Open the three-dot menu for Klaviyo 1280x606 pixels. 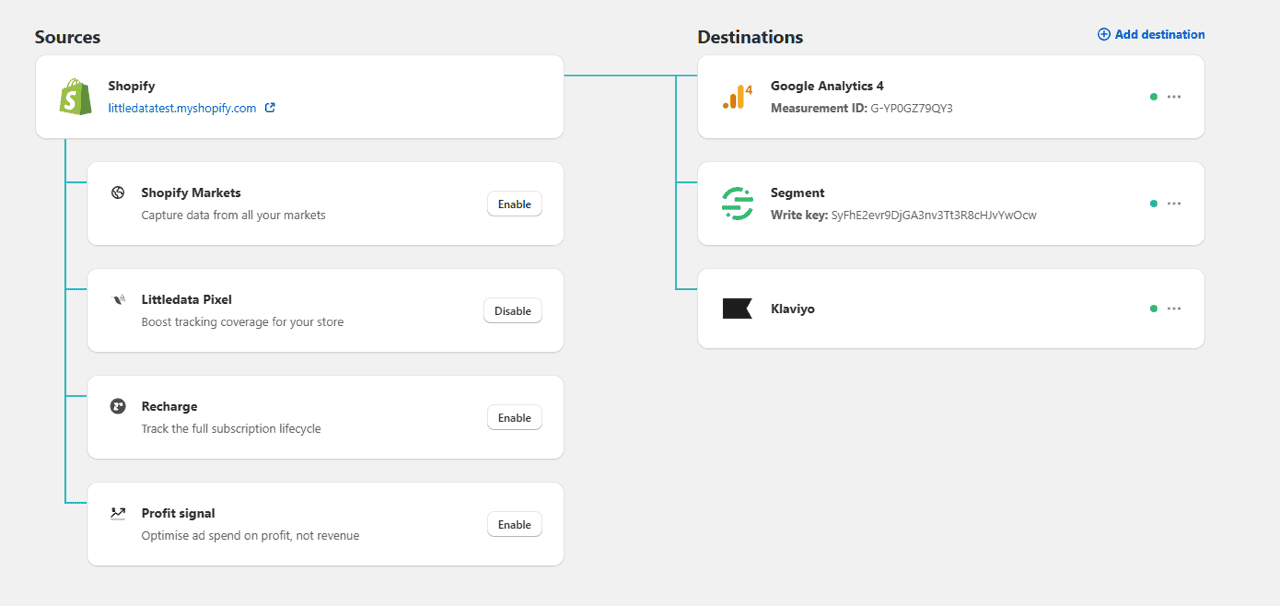coord(1174,309)
